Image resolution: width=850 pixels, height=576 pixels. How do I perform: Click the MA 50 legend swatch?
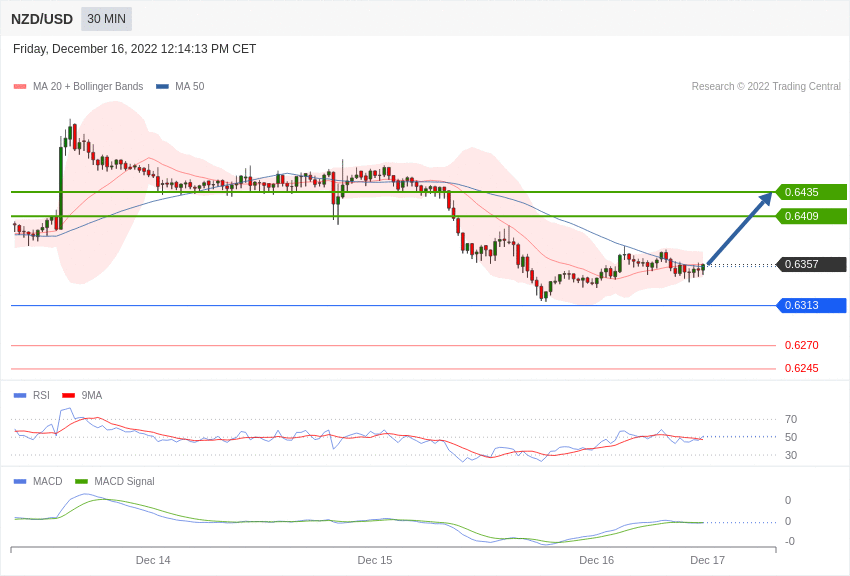(x=162, y=86)
